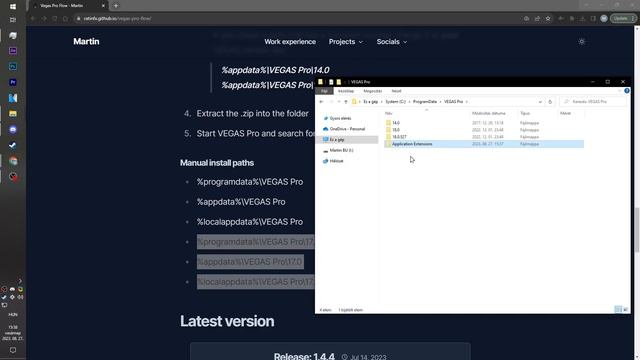This screenshot has height=360, width=640.
Task: Click the browser Update button
Action: pyautogui.click(x=623, y=18)
